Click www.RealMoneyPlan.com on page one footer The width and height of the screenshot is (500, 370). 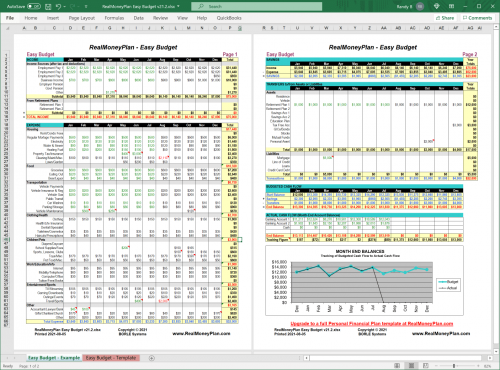click(201, 333)
